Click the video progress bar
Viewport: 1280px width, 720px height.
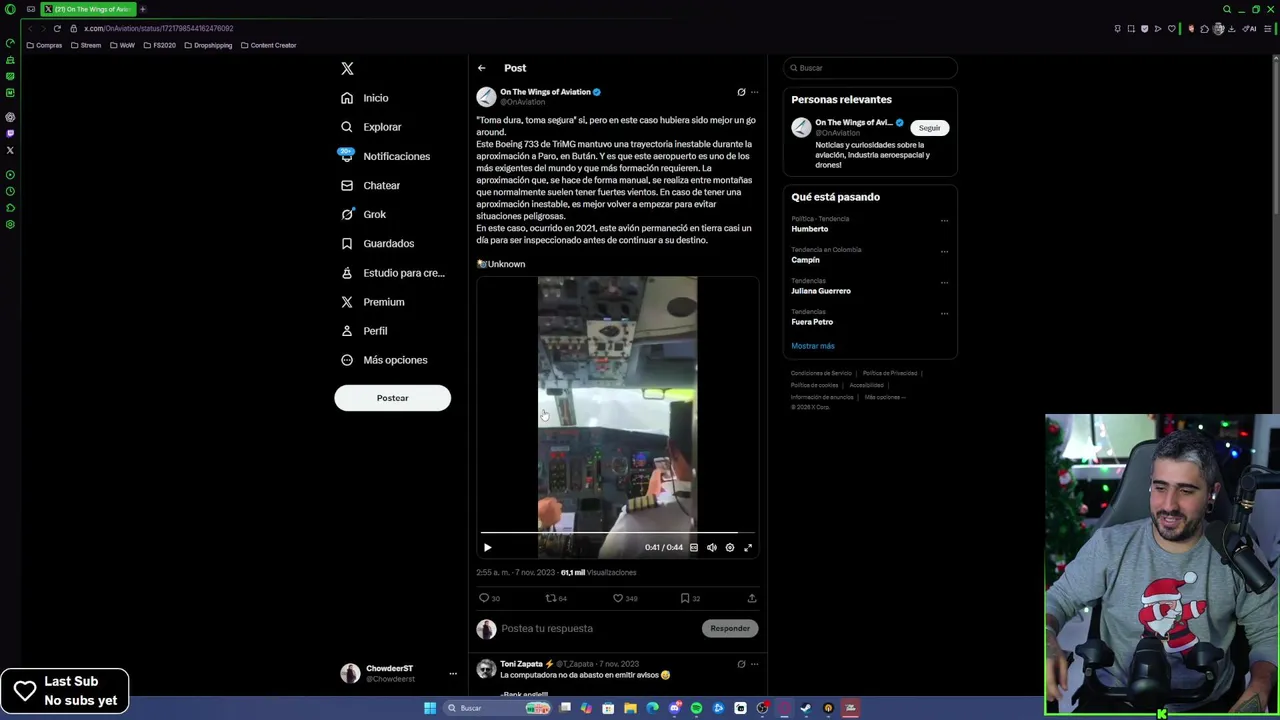pyautogui.click(x=617, y=533)
